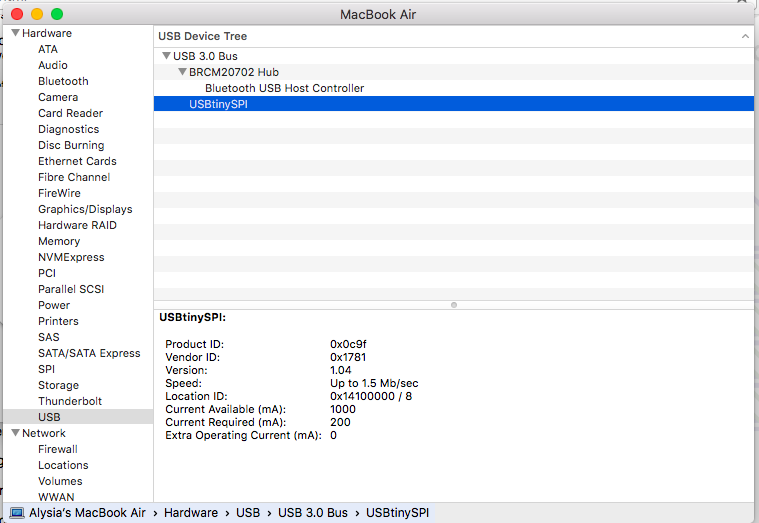The image size is (759, 523).
Task: Select Camera in the sidebar
Action: tap(58, 97)
